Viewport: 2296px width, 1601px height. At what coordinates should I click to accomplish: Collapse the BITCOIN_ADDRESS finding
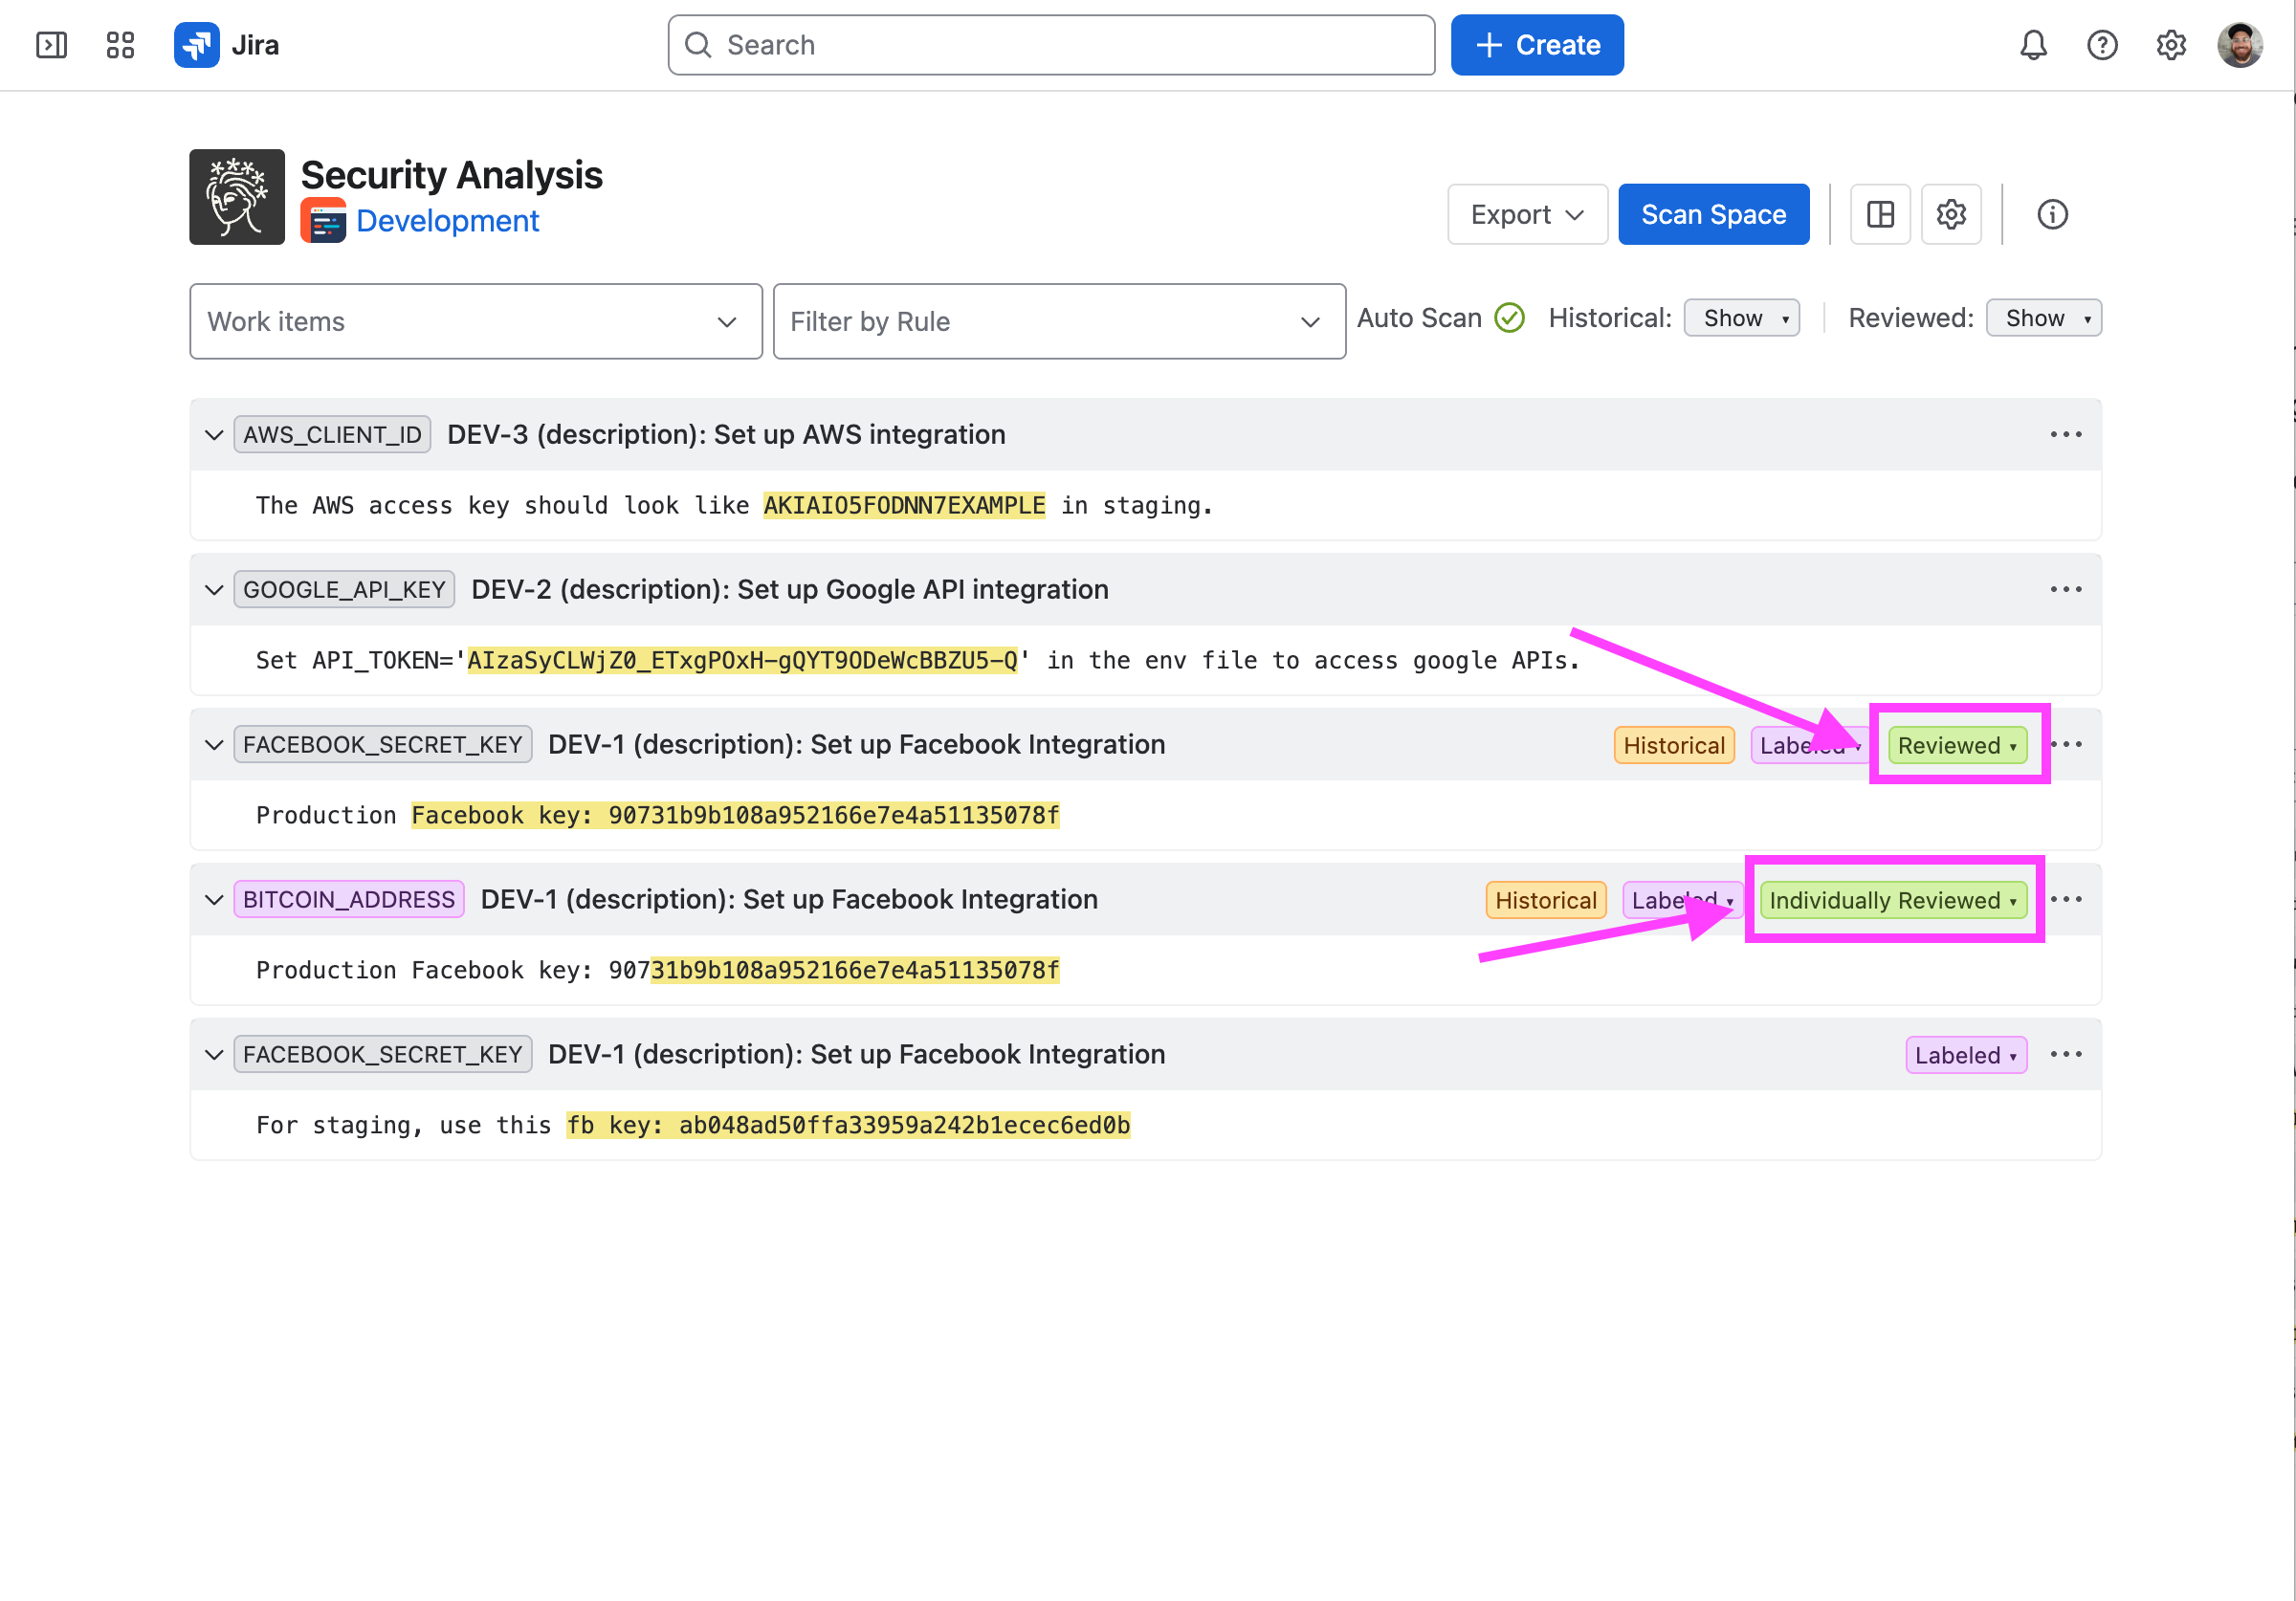click(x=213, y=899)
